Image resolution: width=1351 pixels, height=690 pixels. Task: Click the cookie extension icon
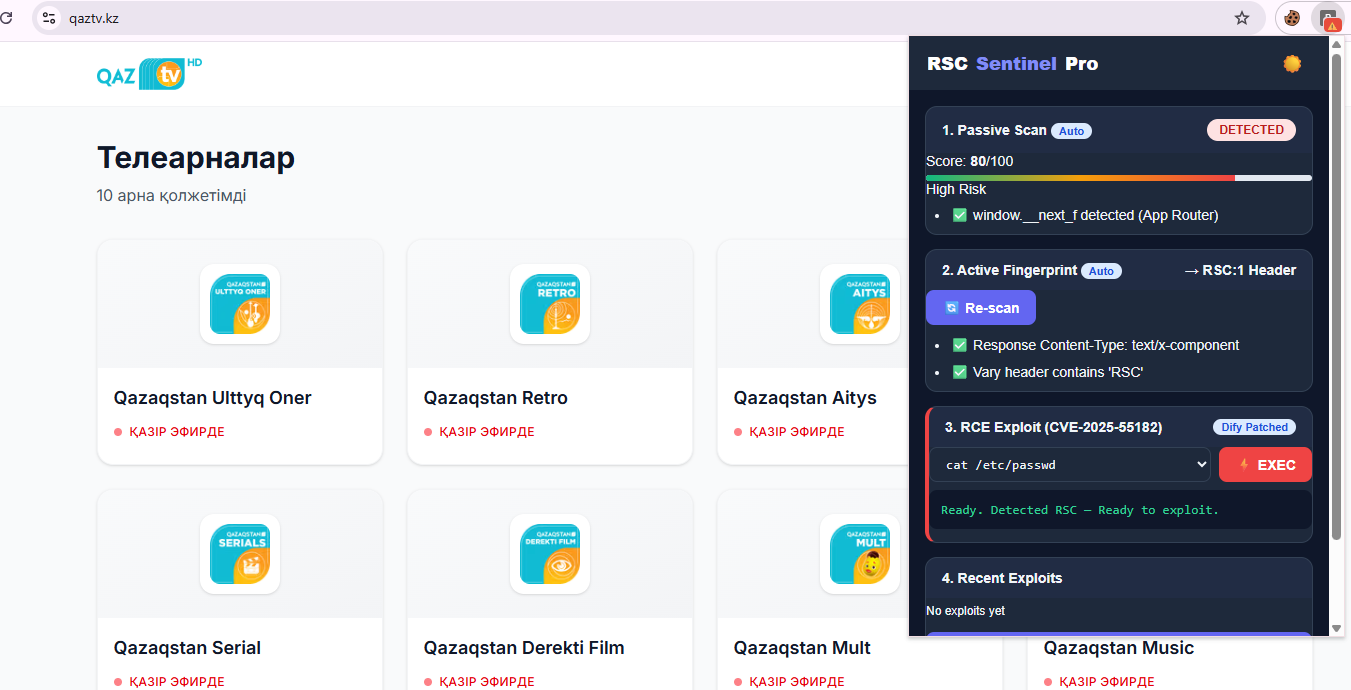tap(1292, 18)
